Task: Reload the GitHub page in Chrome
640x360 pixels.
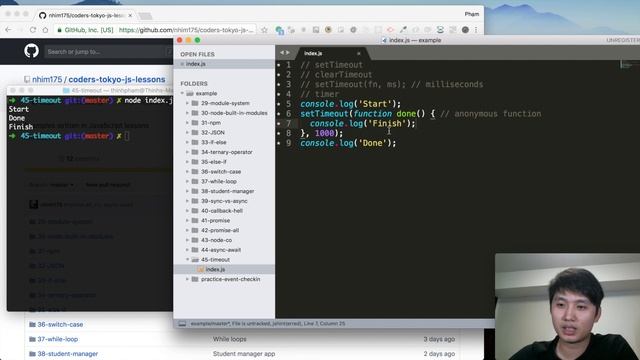Action: (33, 30)
